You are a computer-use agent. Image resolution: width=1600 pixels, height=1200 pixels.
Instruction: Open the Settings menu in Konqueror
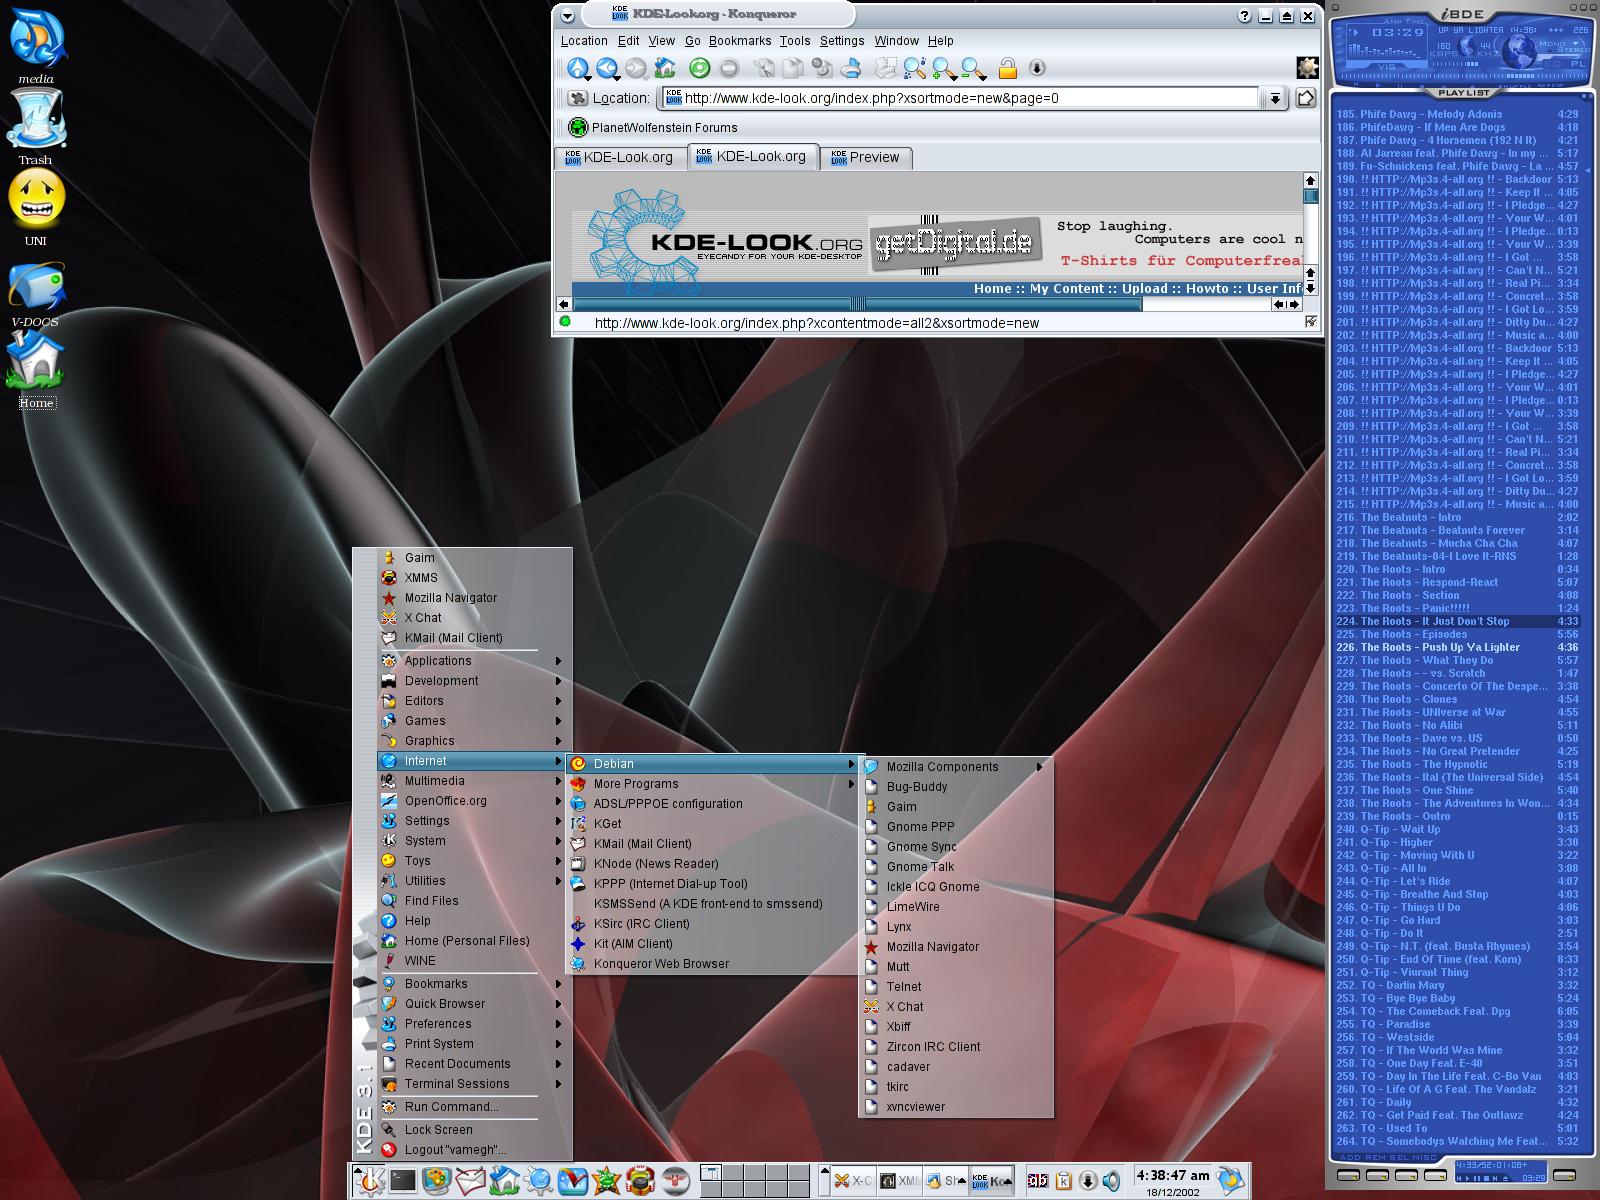[842, 41]
